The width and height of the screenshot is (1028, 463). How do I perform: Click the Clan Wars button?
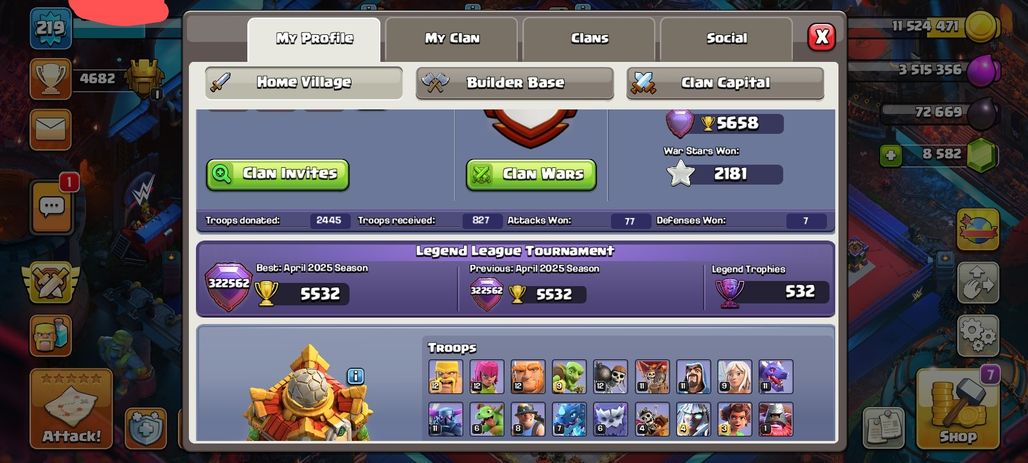point(531,174)
